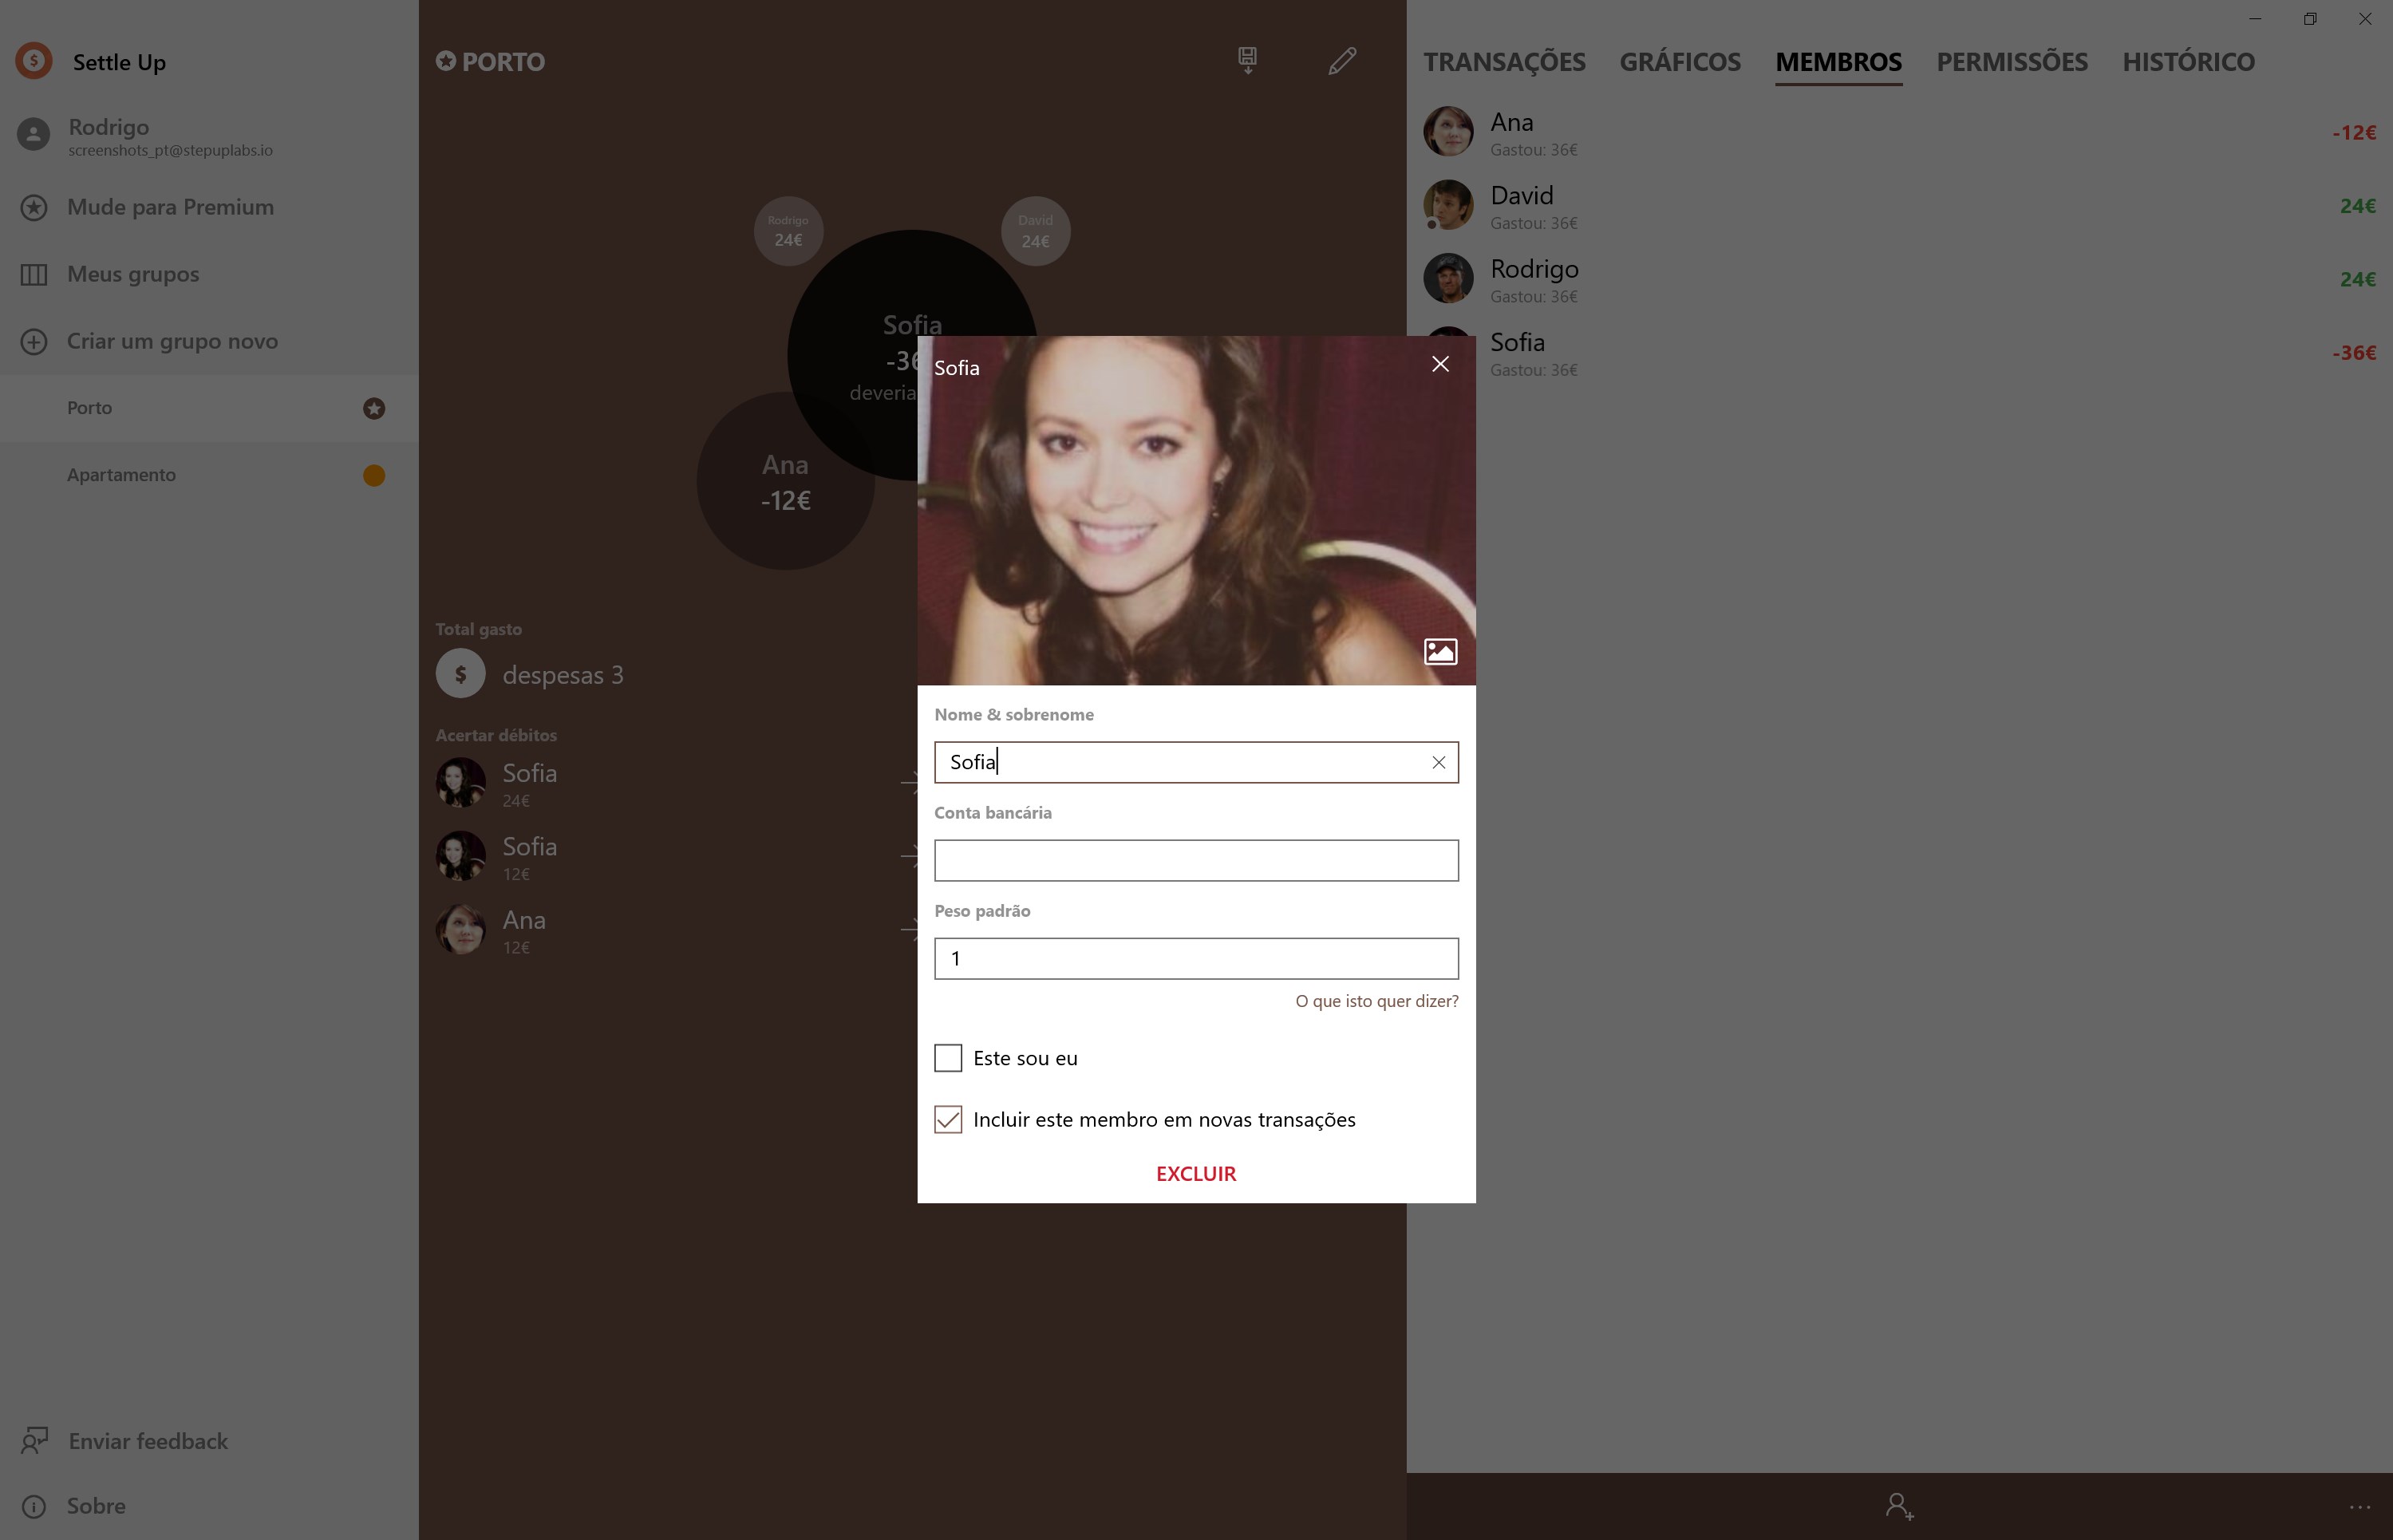Click the dollar icon beside despesas 3
2393x1540 pixels.
[x=461, y=674]
